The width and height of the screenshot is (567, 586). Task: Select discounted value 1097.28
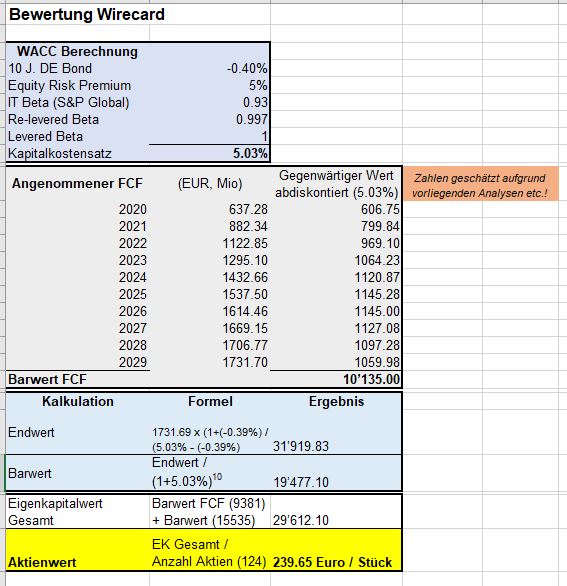(x=377, y=345)
